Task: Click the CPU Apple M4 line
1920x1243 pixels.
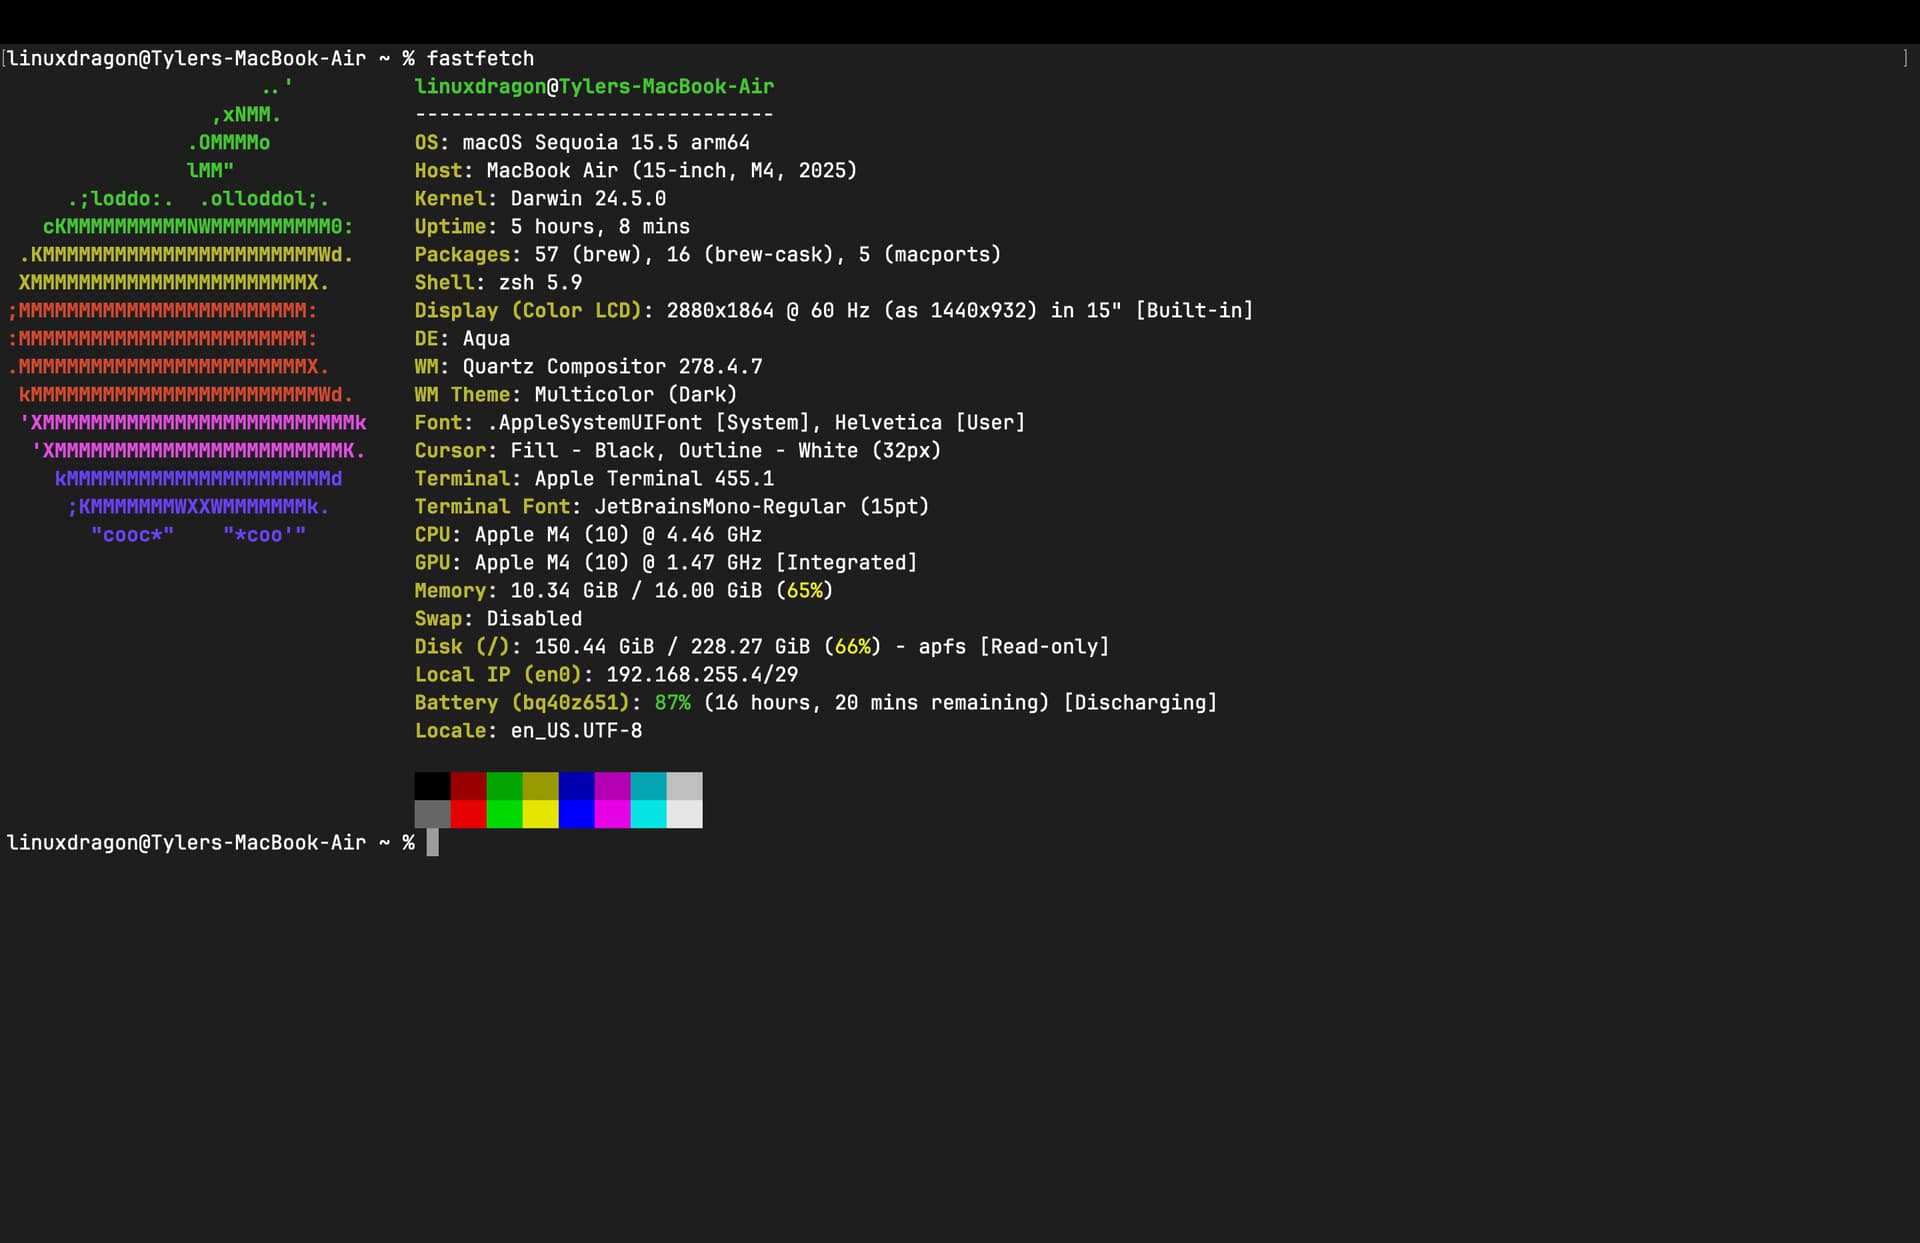Action: [588, 534]
